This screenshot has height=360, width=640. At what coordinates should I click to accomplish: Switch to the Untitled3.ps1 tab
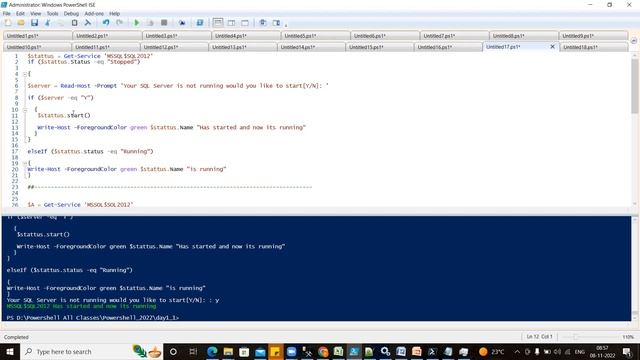click(176, 36)
